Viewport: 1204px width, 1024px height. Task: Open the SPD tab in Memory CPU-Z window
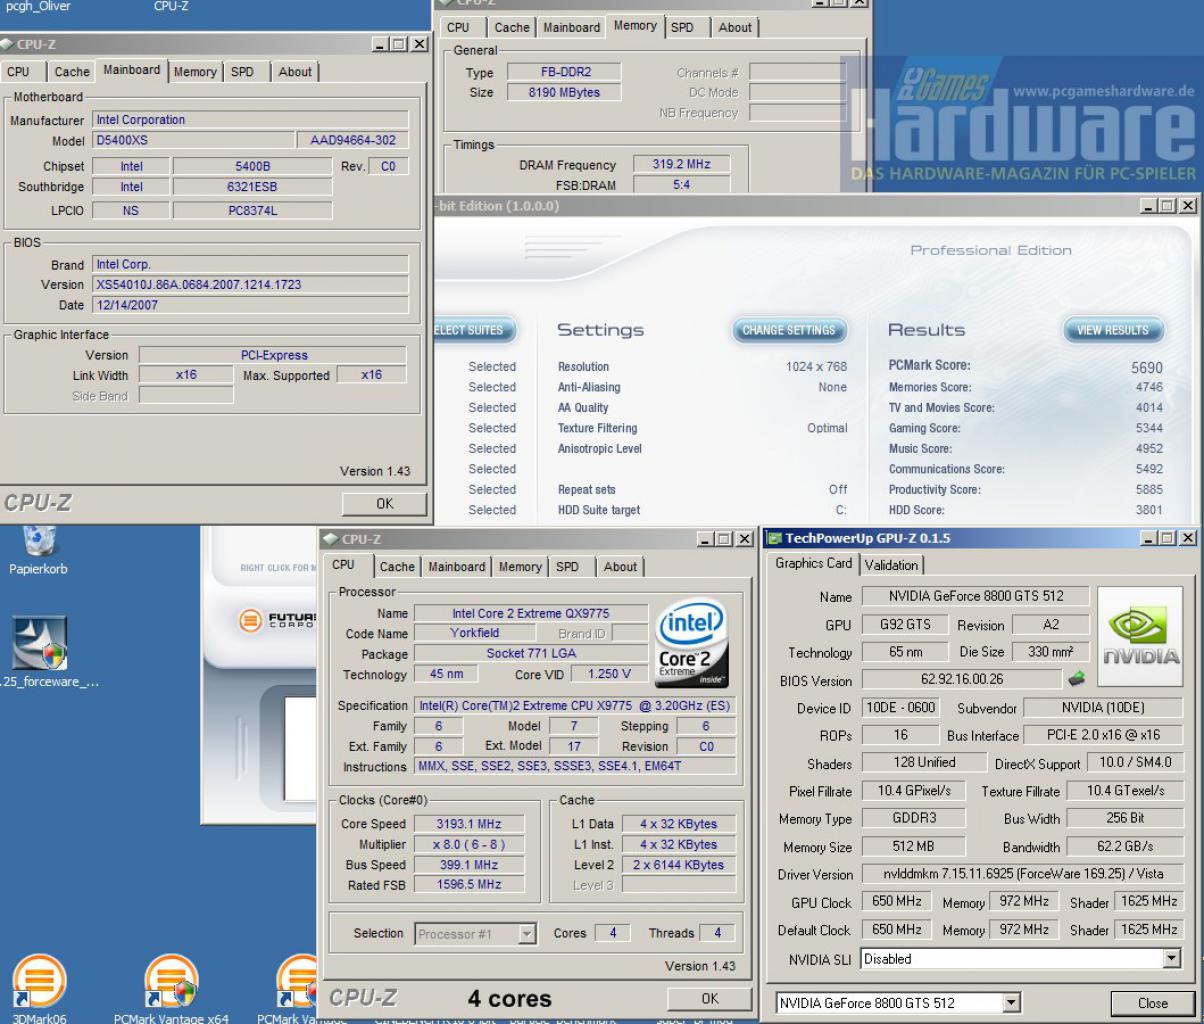683,28
